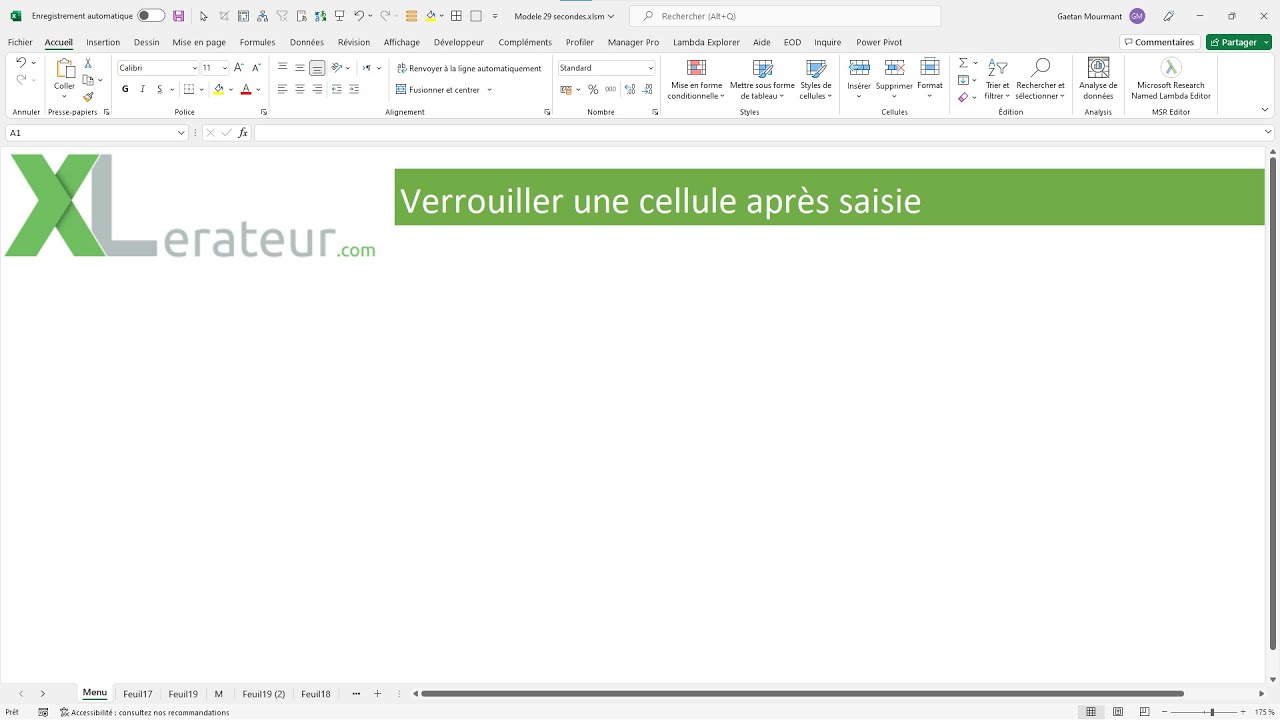The width and height of the screenshot is (1280, 720).
Task: Open Rechercher et sélectionner menu
Action: [1040, 79]
